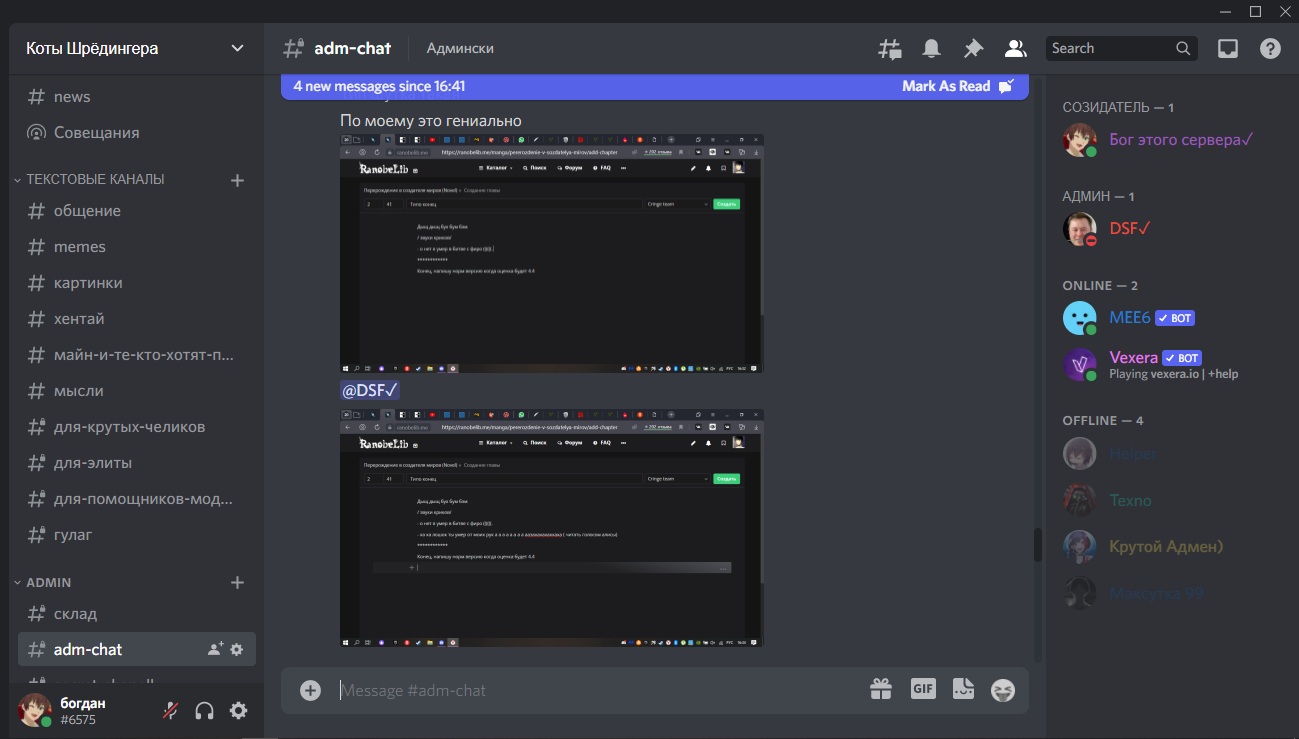
Task: Open the Коты Шрёдингера server dropdown
Action: tap(136, 48)
